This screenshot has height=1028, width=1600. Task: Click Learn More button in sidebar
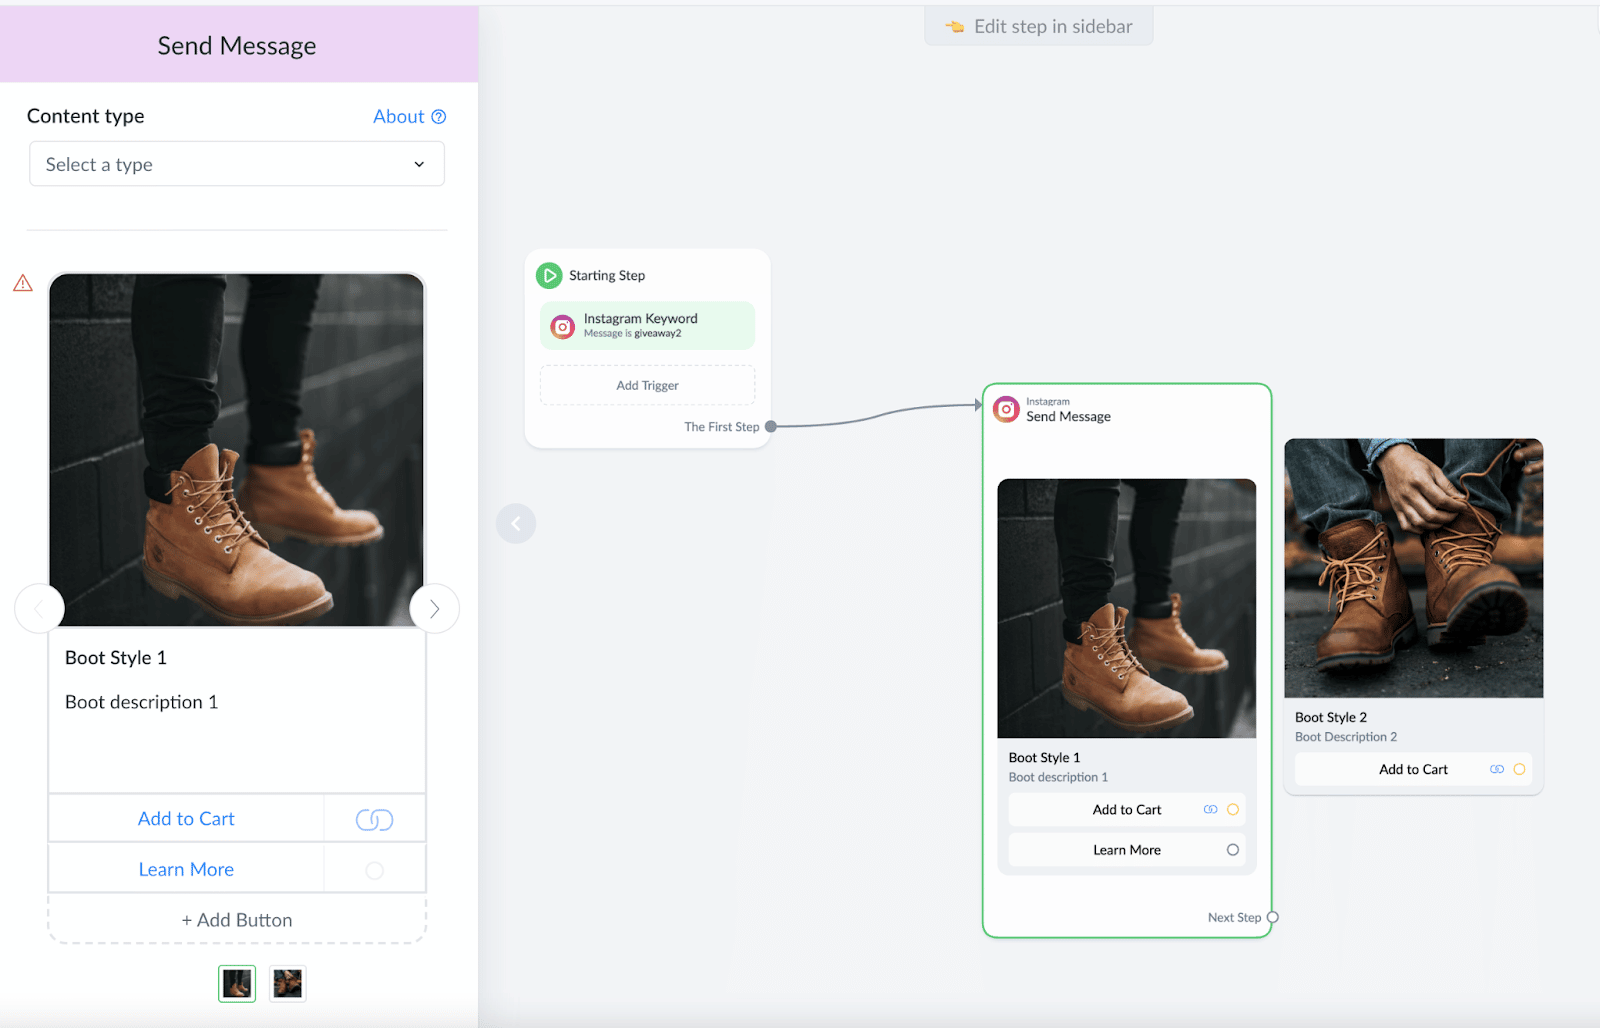186,870
